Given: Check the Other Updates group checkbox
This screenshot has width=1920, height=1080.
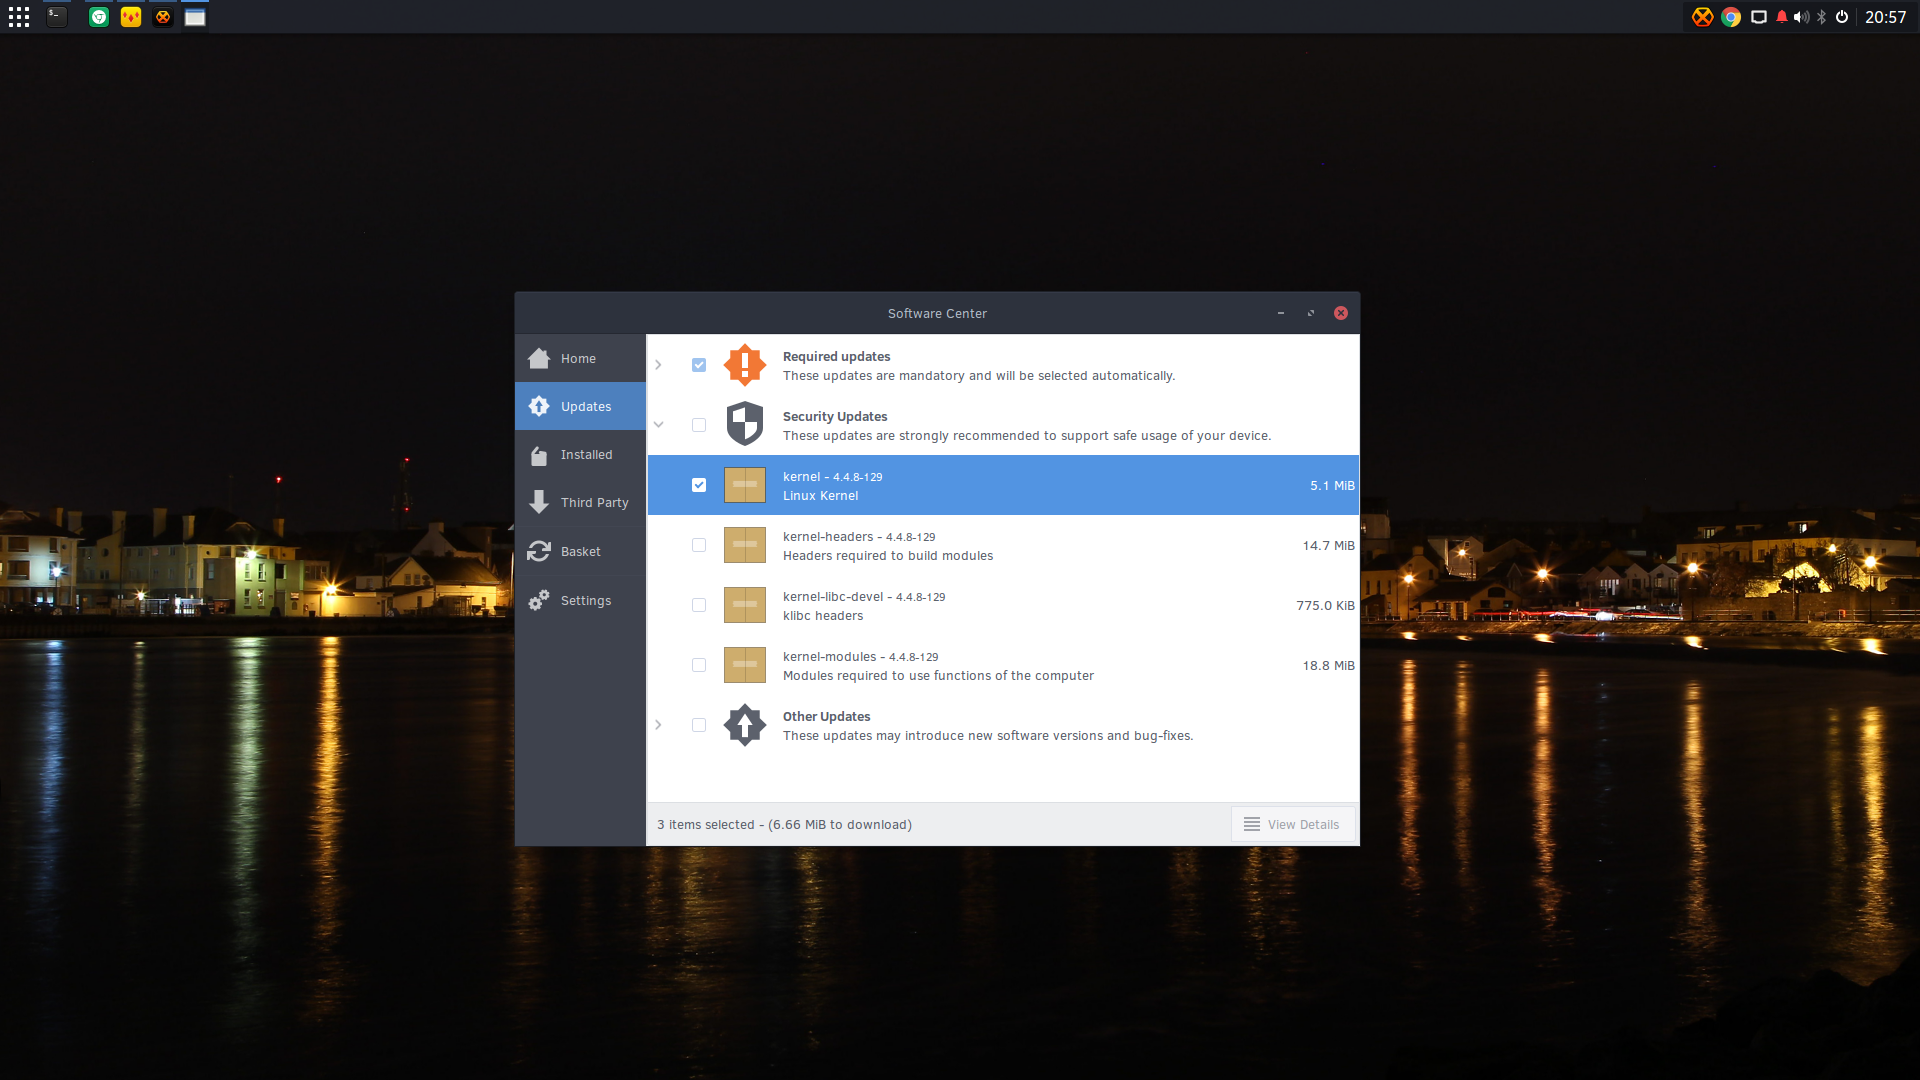Looking at the screenshot, I should (699, 725).
